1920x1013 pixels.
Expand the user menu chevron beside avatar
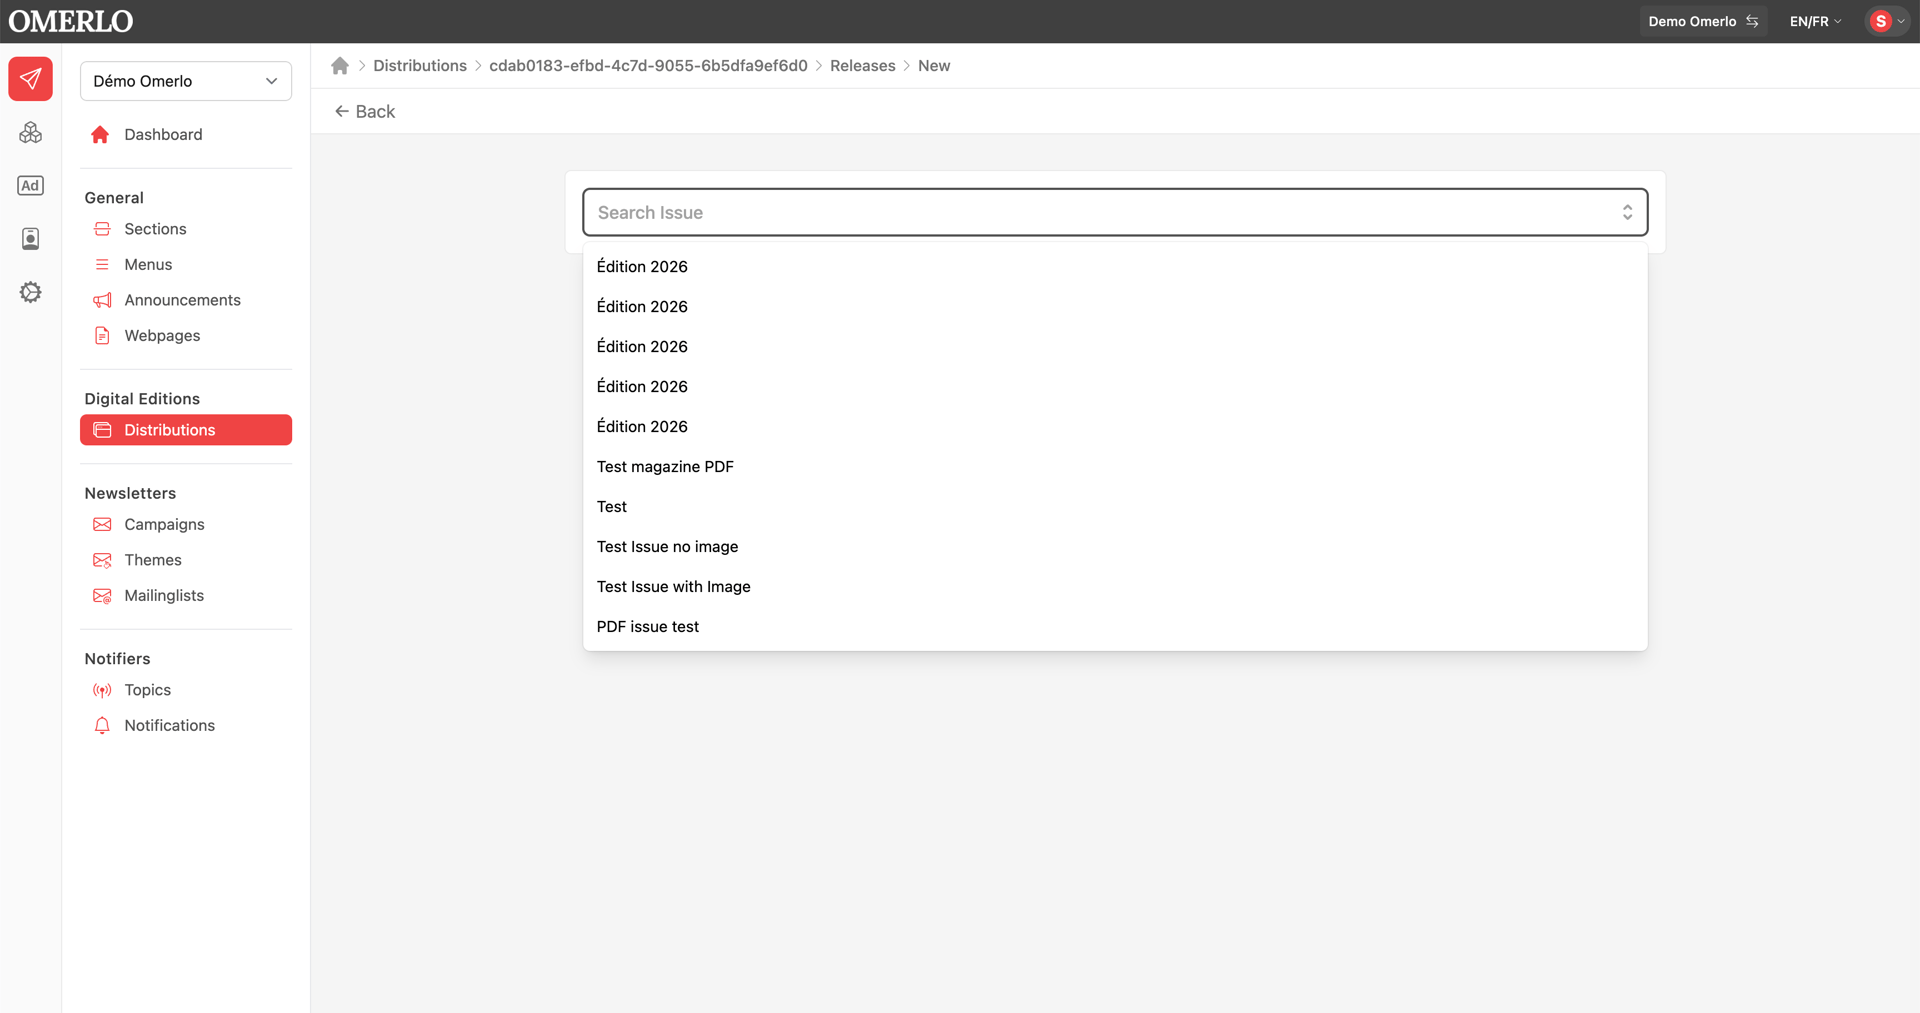click(x=1901, y=21)
